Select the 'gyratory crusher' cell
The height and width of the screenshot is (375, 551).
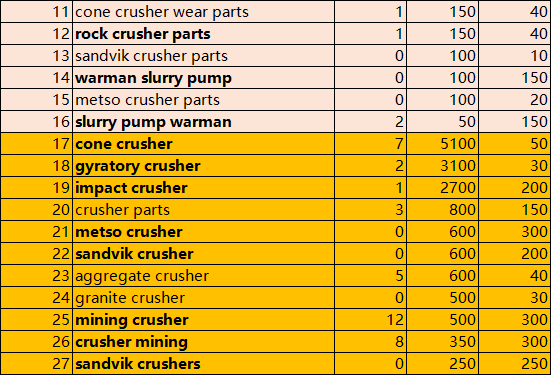pyautogui.click(x=203, y=166)
